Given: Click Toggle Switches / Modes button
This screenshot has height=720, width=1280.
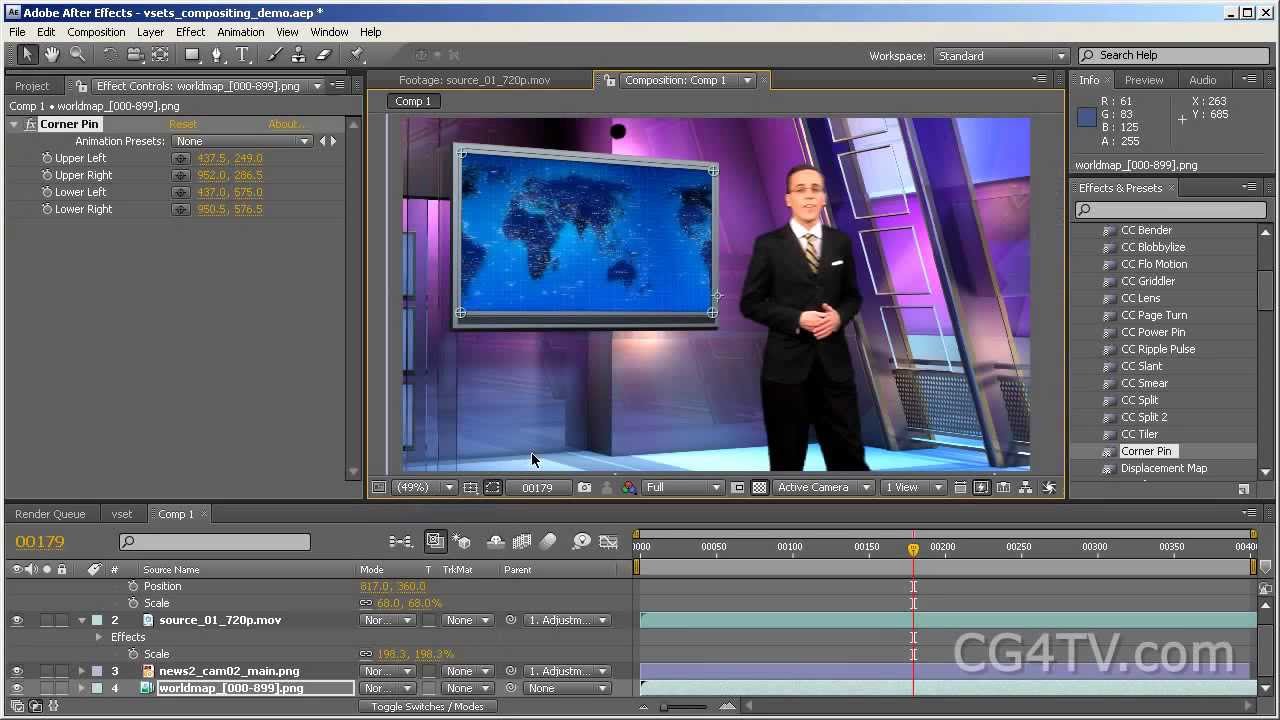Looking at the screenshot, I should pyautogui.click(x=427, y=706).
